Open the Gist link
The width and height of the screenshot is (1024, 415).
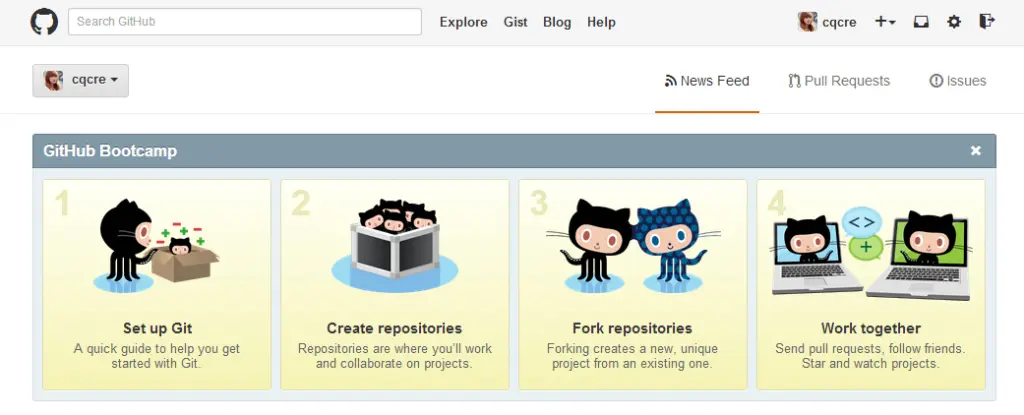tap(515, 22)
